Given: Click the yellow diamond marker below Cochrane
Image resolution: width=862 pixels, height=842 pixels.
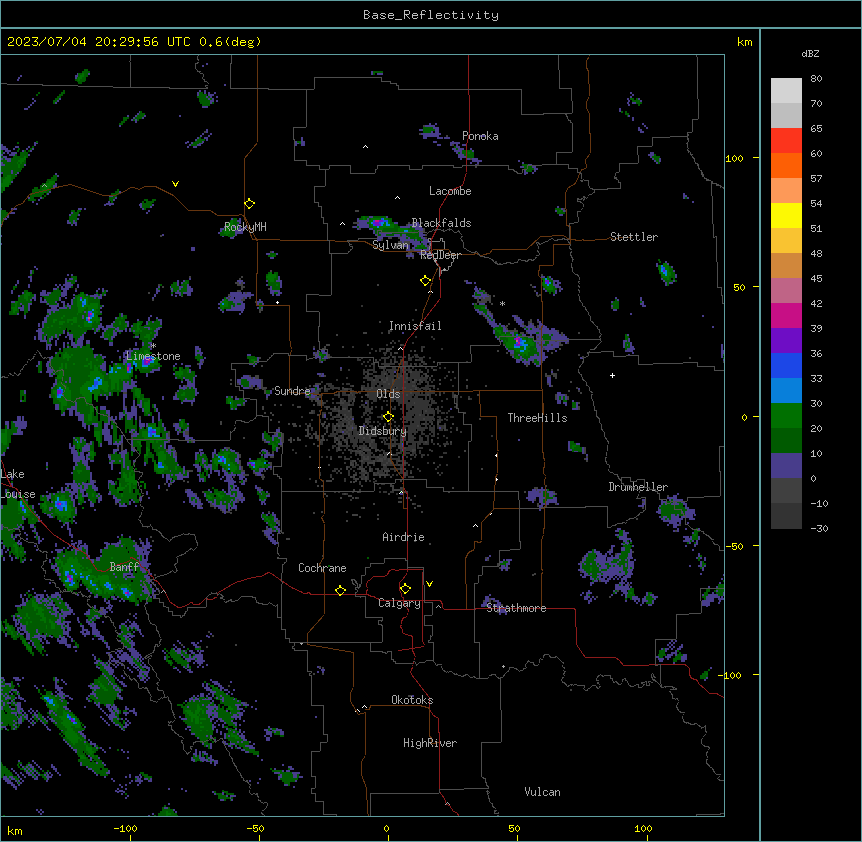Looking at the screenshot, I should click(x=340, y=590).
